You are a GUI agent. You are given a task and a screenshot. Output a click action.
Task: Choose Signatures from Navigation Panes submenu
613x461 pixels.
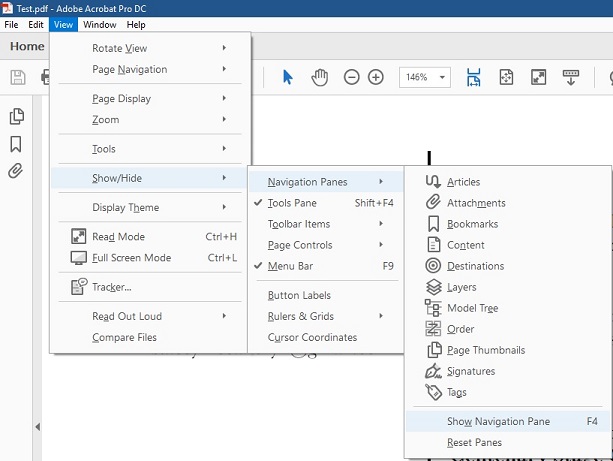coord(507,371)
